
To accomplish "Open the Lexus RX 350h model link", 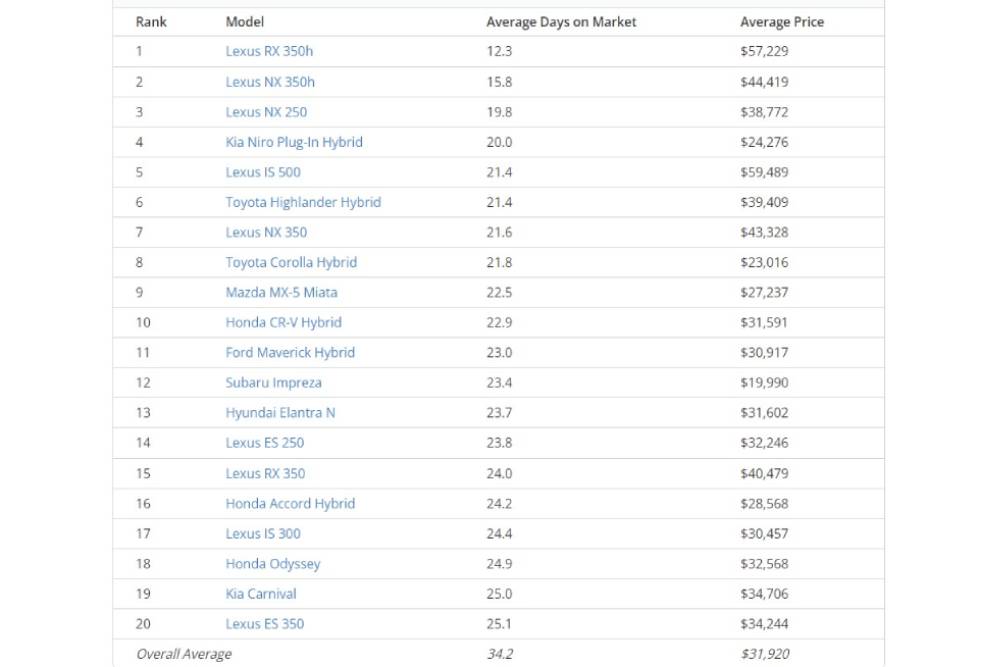I will tap(269, 52).
